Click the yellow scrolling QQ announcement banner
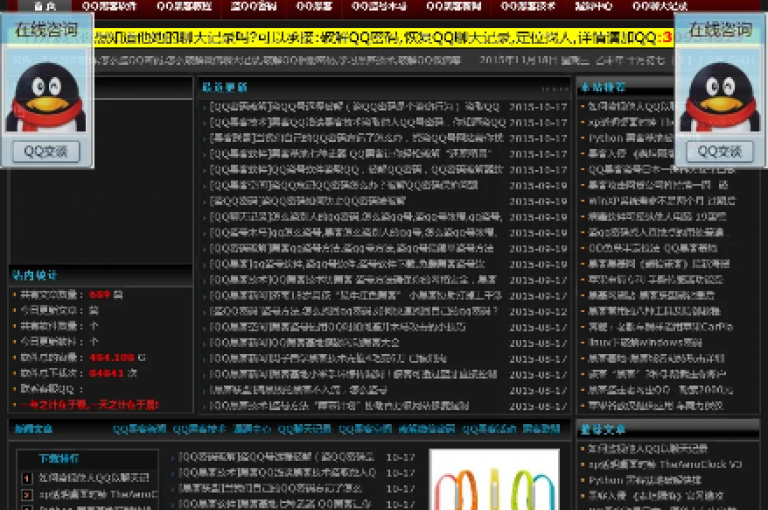Viewport: 768px width, 510px height. [x=384, y=38]
